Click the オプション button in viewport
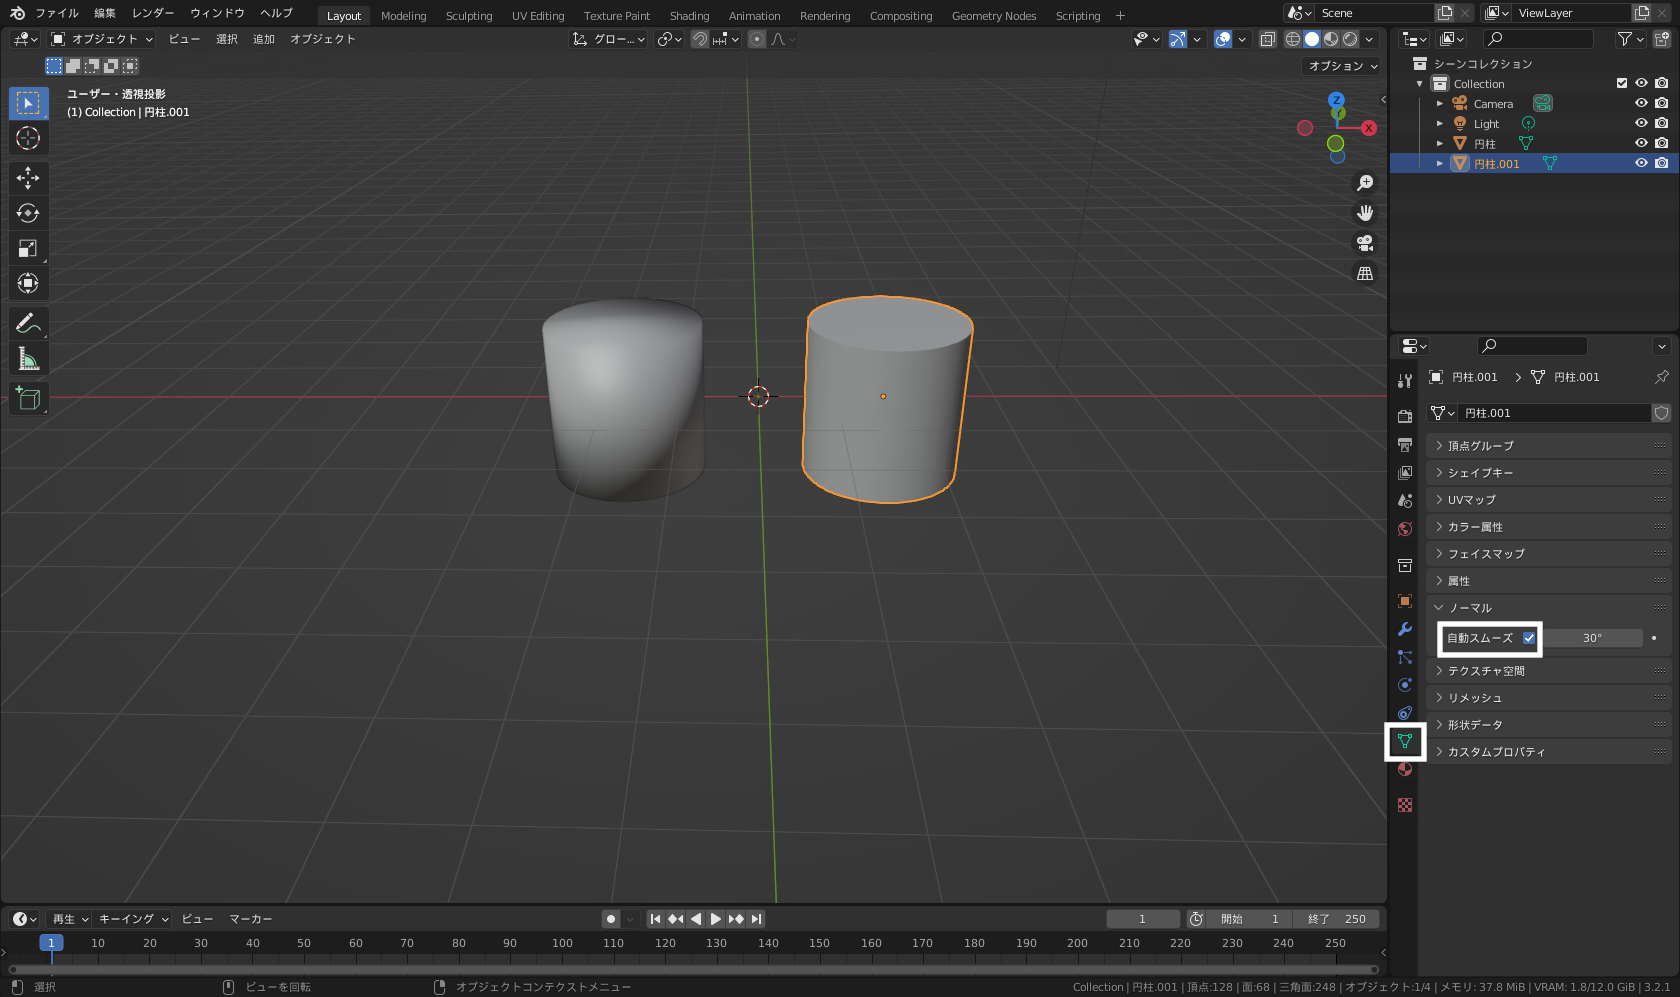Screen dimensions: 1680x997 tap(1342, 66)
